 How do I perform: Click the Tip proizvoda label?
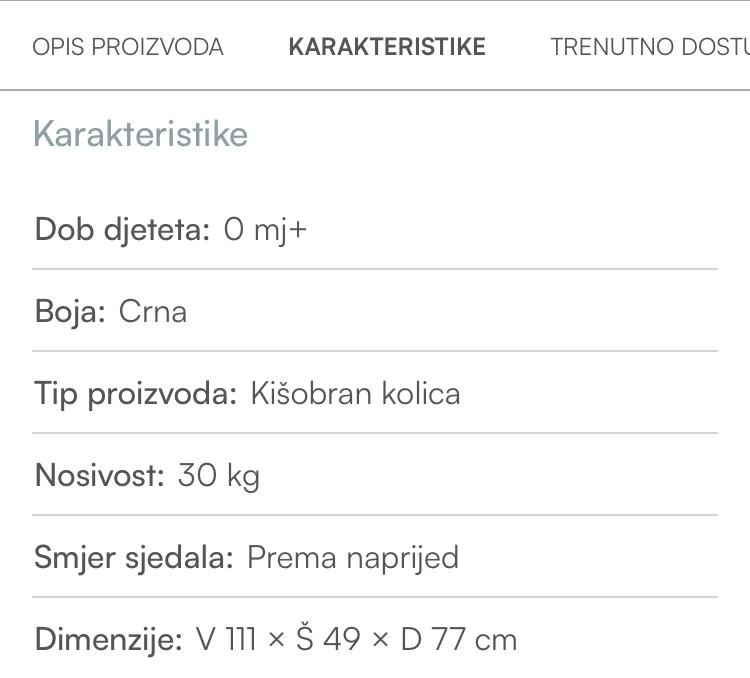(x=135, y=393)
